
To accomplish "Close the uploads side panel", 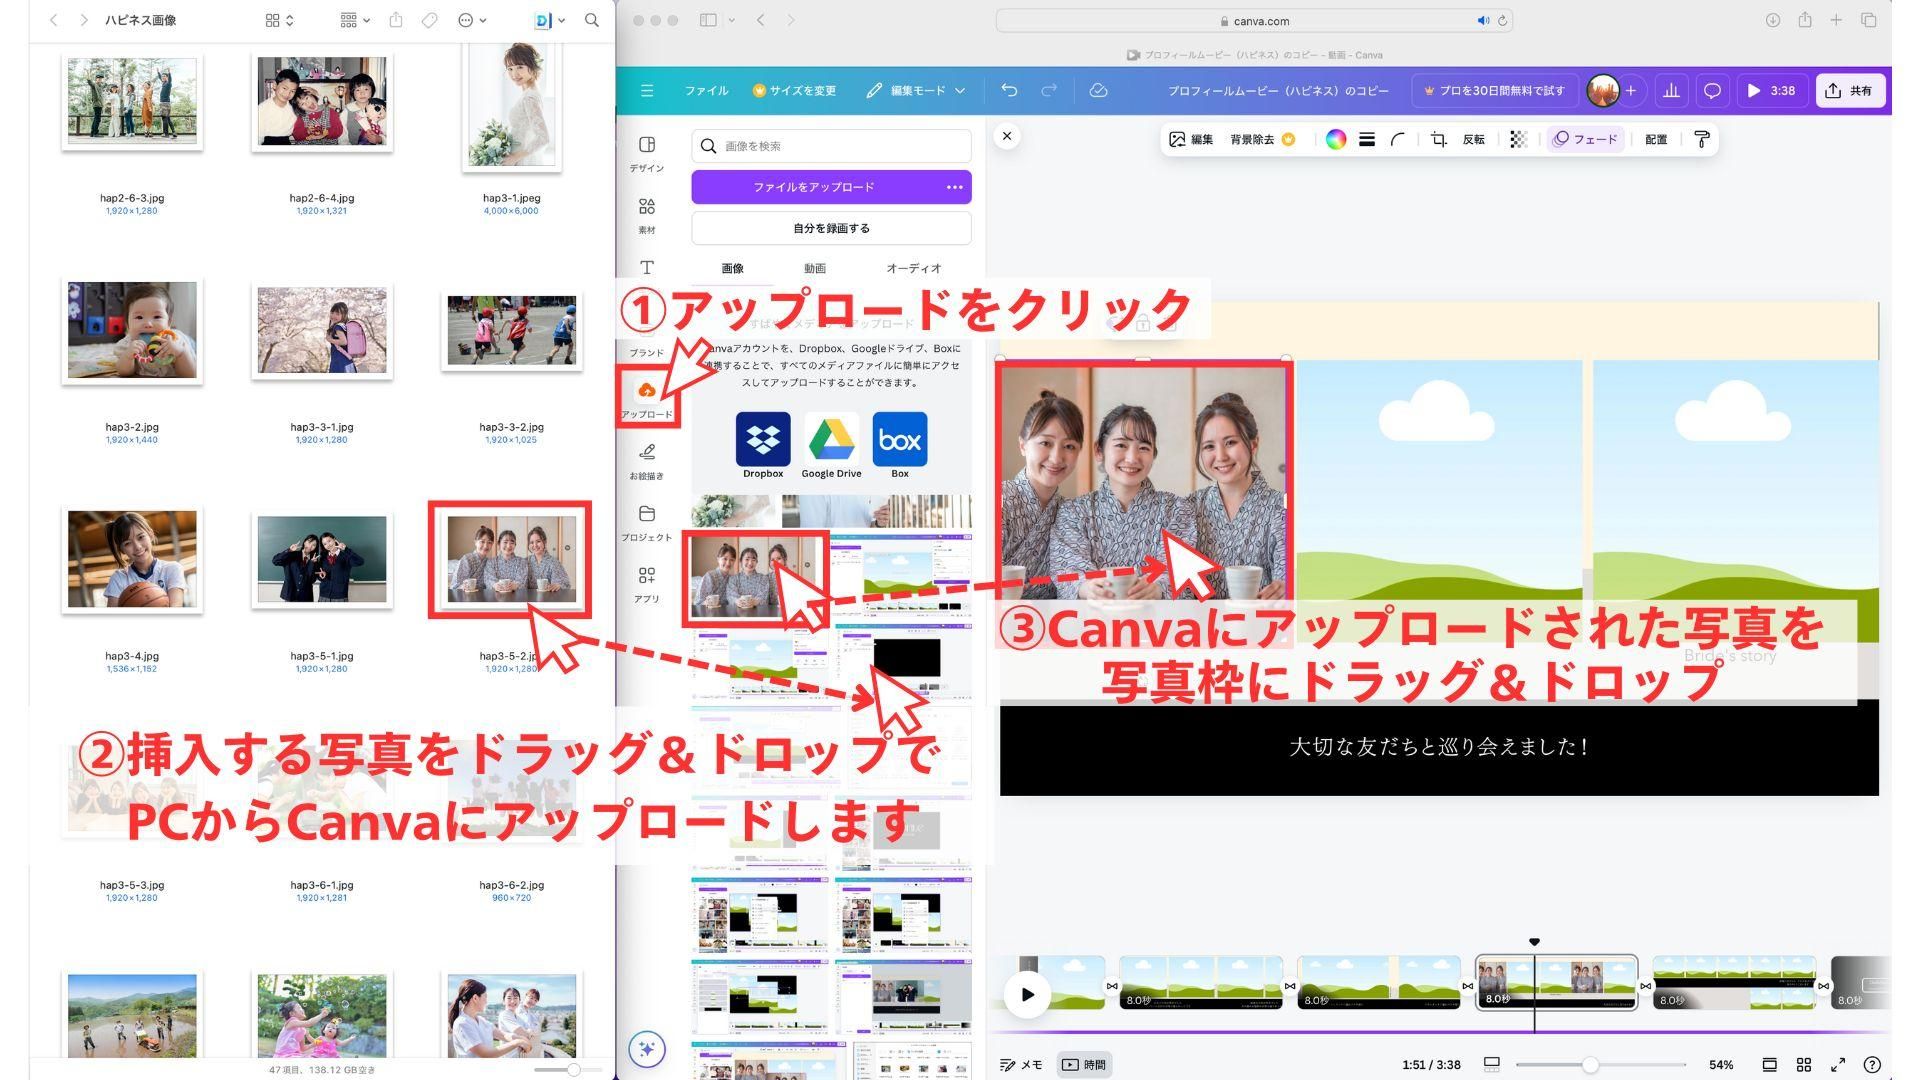I will (1007, 136).
